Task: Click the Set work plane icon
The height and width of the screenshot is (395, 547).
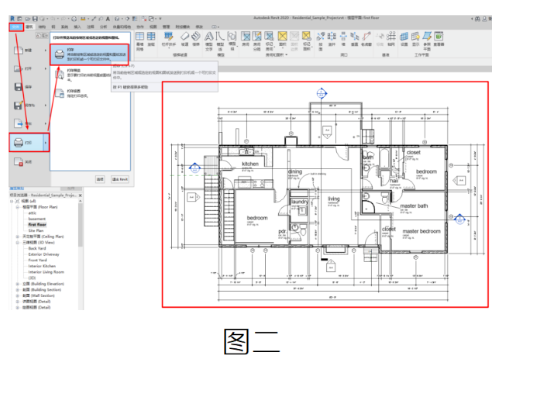Action: (404, 36)
